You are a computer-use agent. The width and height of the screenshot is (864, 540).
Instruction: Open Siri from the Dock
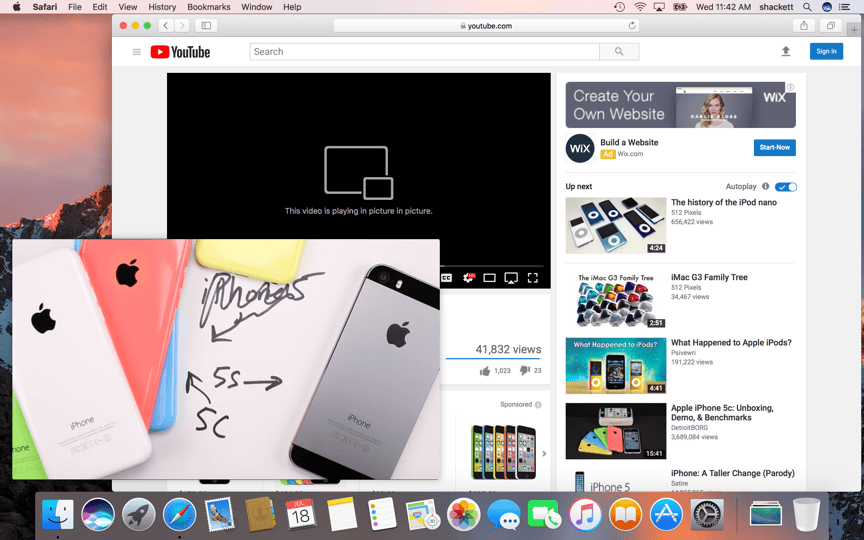[x=98, y=514]
